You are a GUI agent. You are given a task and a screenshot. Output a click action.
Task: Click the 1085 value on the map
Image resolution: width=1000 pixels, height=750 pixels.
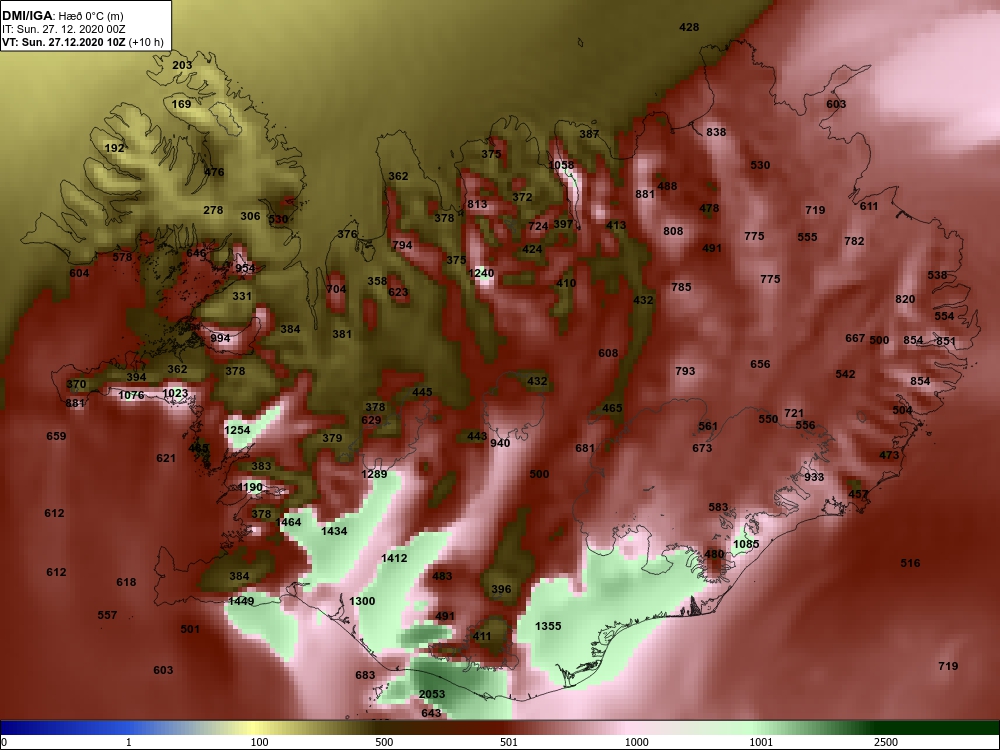click(746, 545)
